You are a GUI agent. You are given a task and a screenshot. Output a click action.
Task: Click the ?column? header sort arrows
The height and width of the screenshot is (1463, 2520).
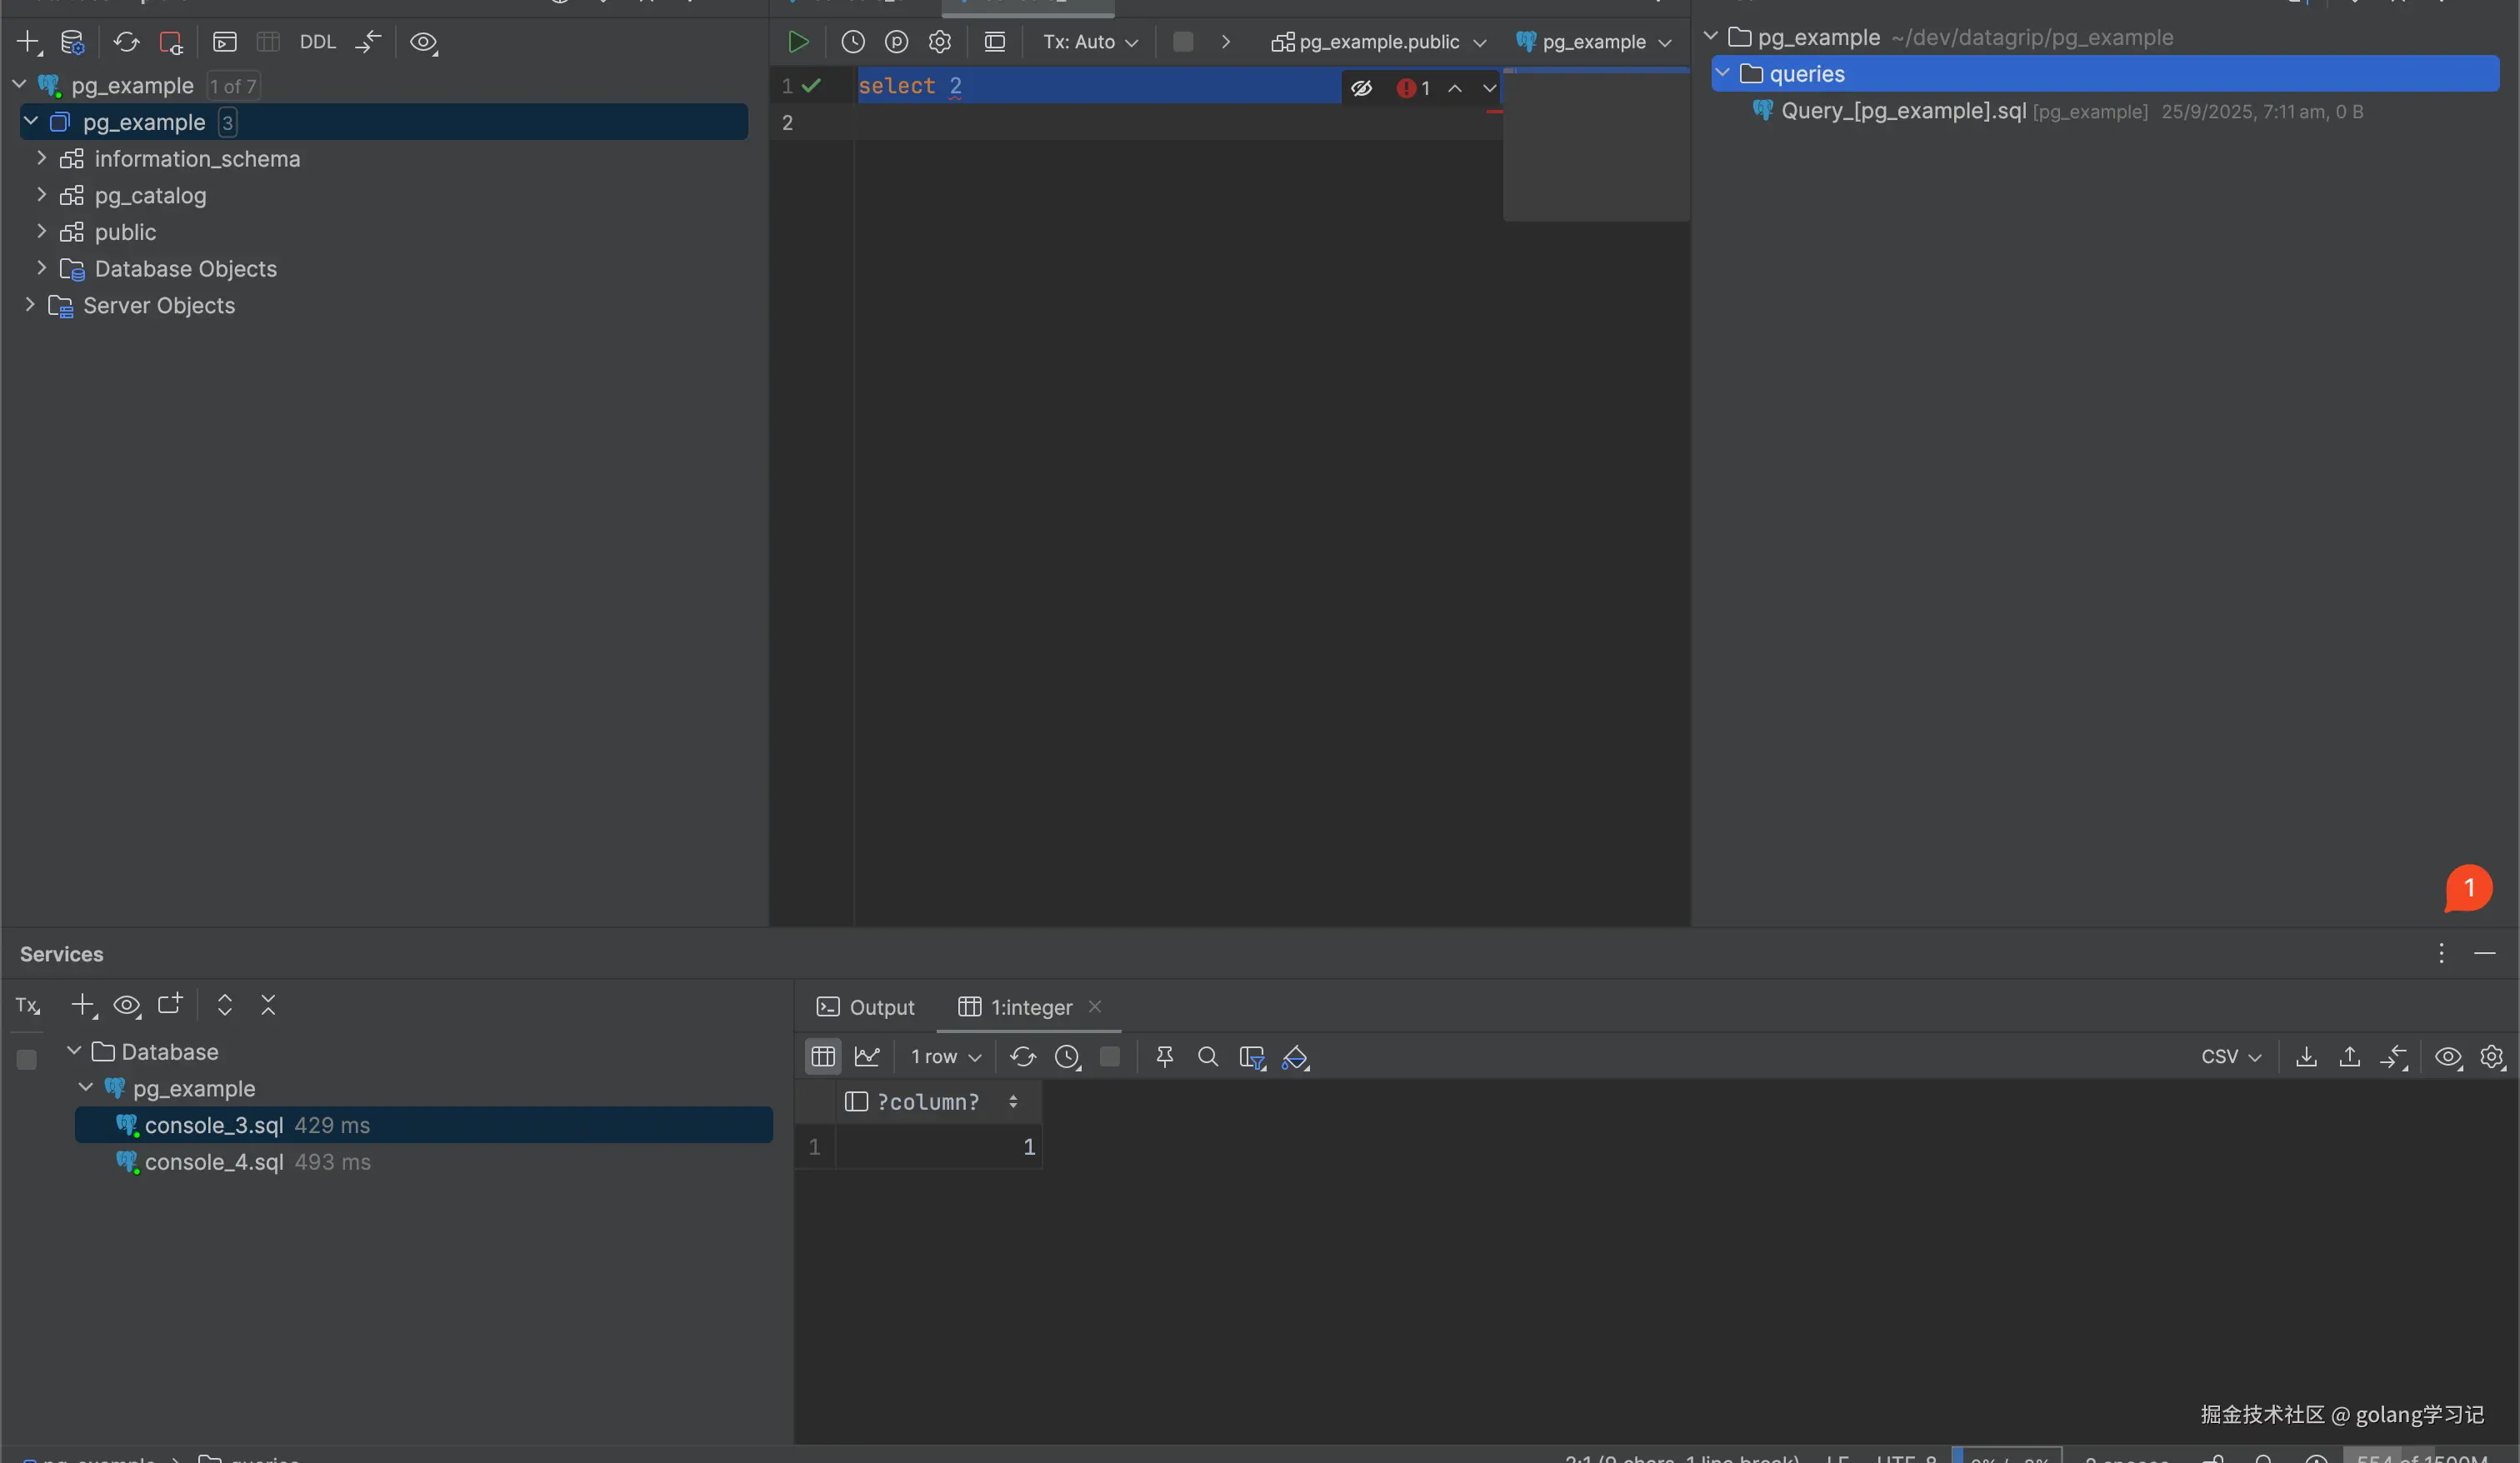1013,1102
